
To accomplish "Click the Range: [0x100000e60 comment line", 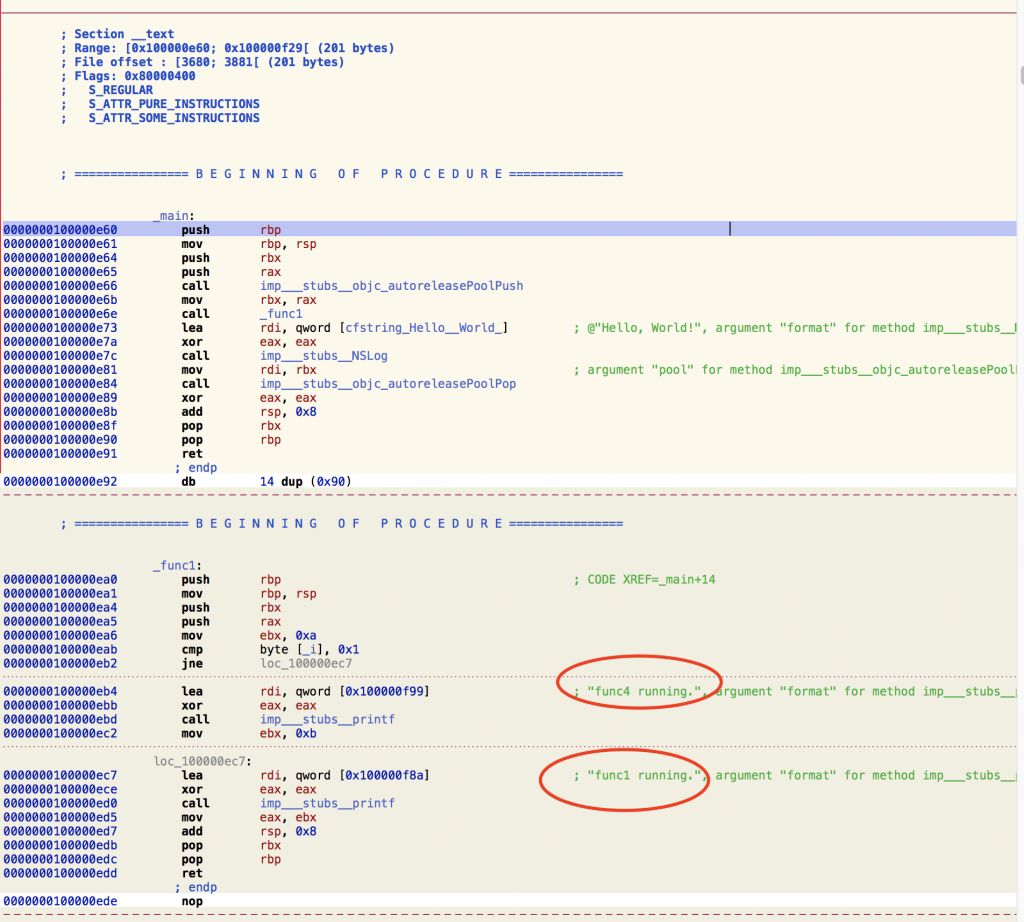I will 227,48.
